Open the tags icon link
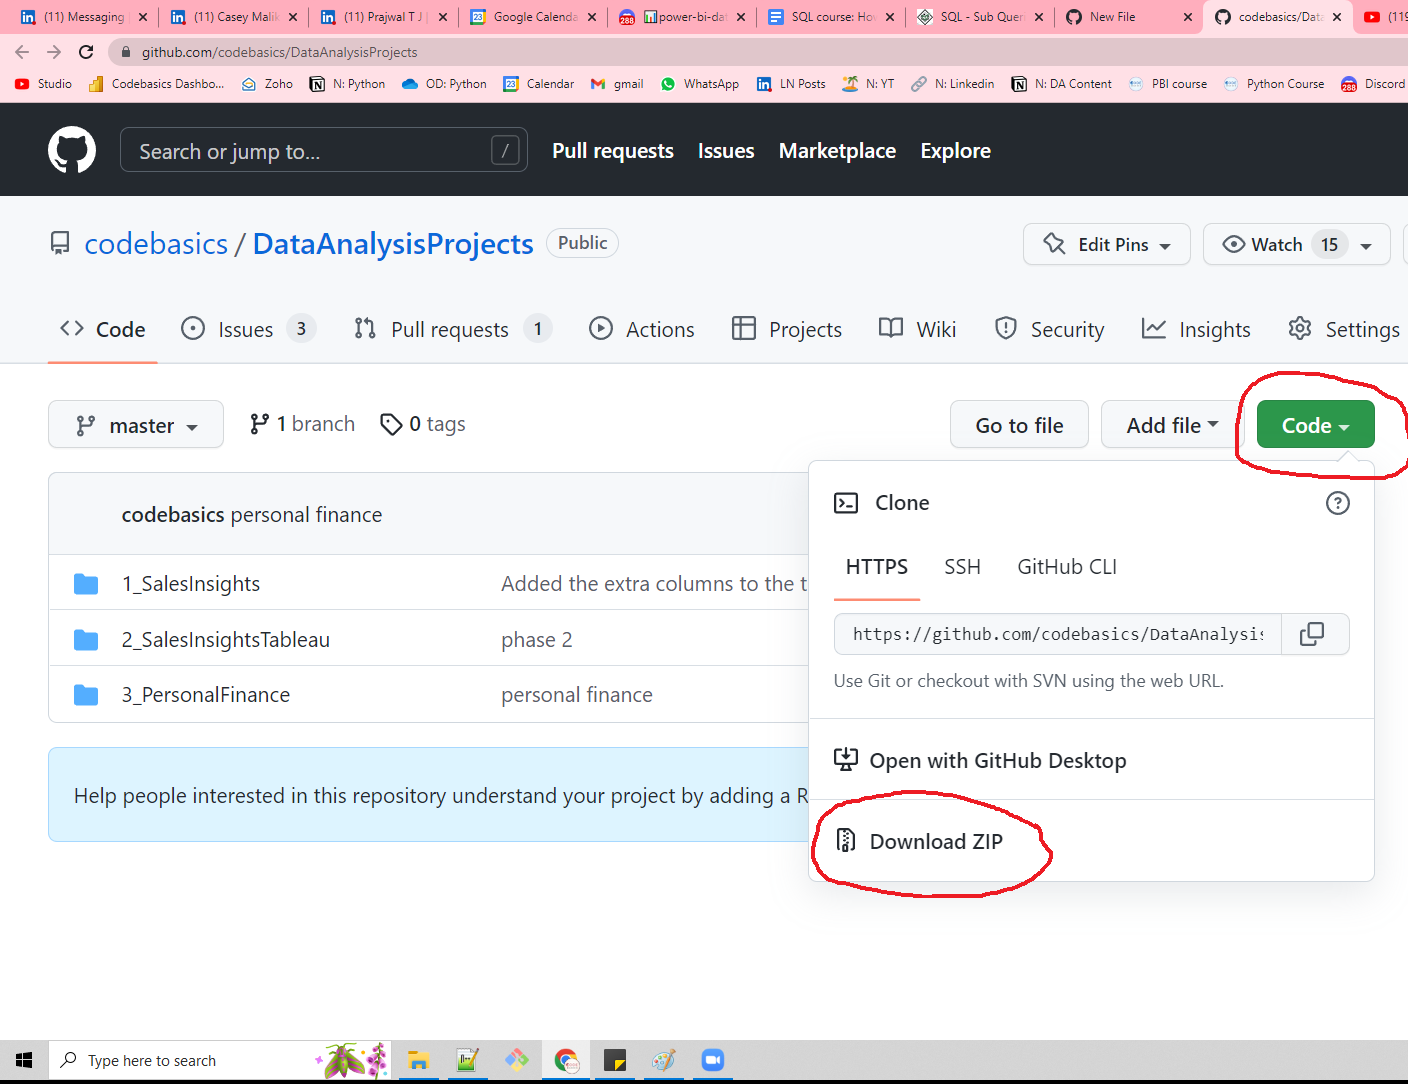The height and width of the screenshot is (1084, 1408). [x=422, y=425]
